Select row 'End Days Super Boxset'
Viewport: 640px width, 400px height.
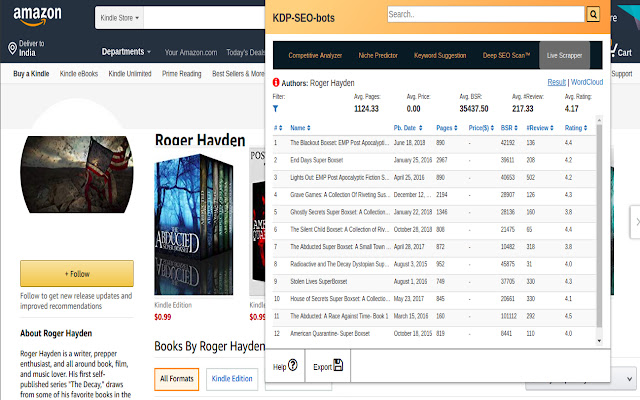(434, 160)
